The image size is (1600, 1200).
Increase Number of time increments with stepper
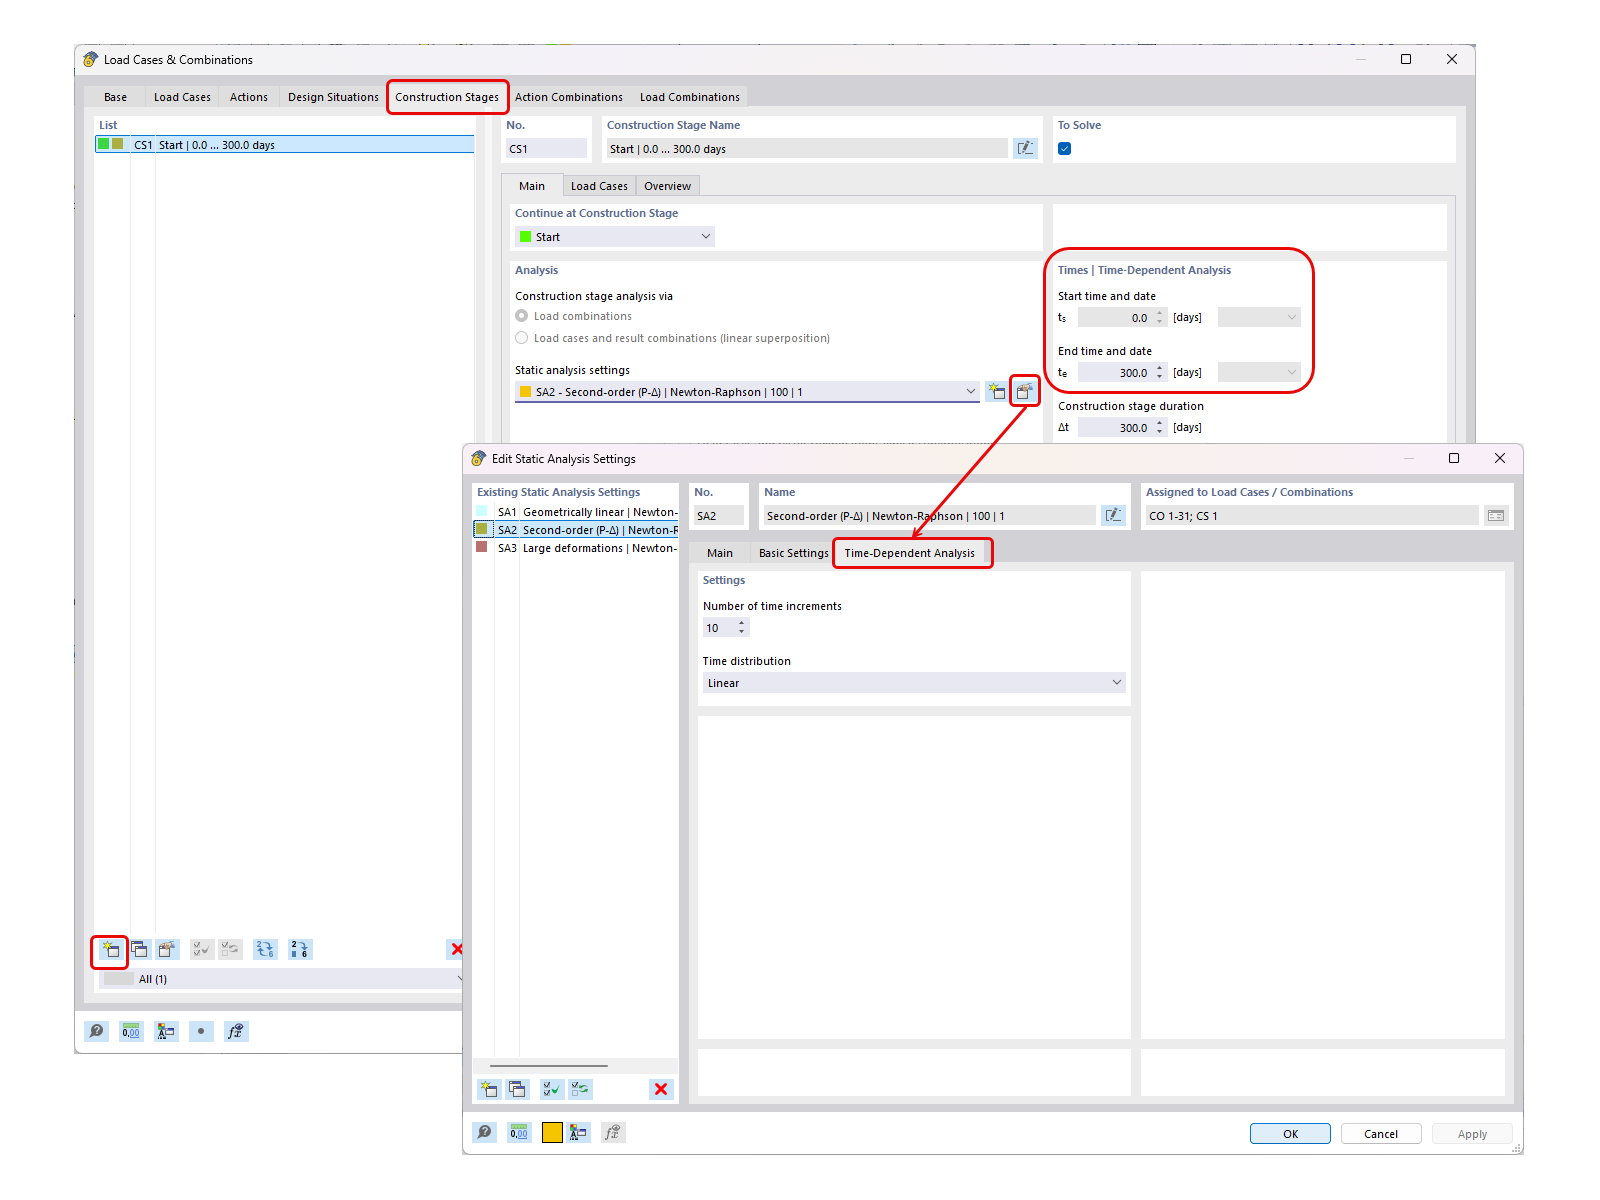pos(741,623)
